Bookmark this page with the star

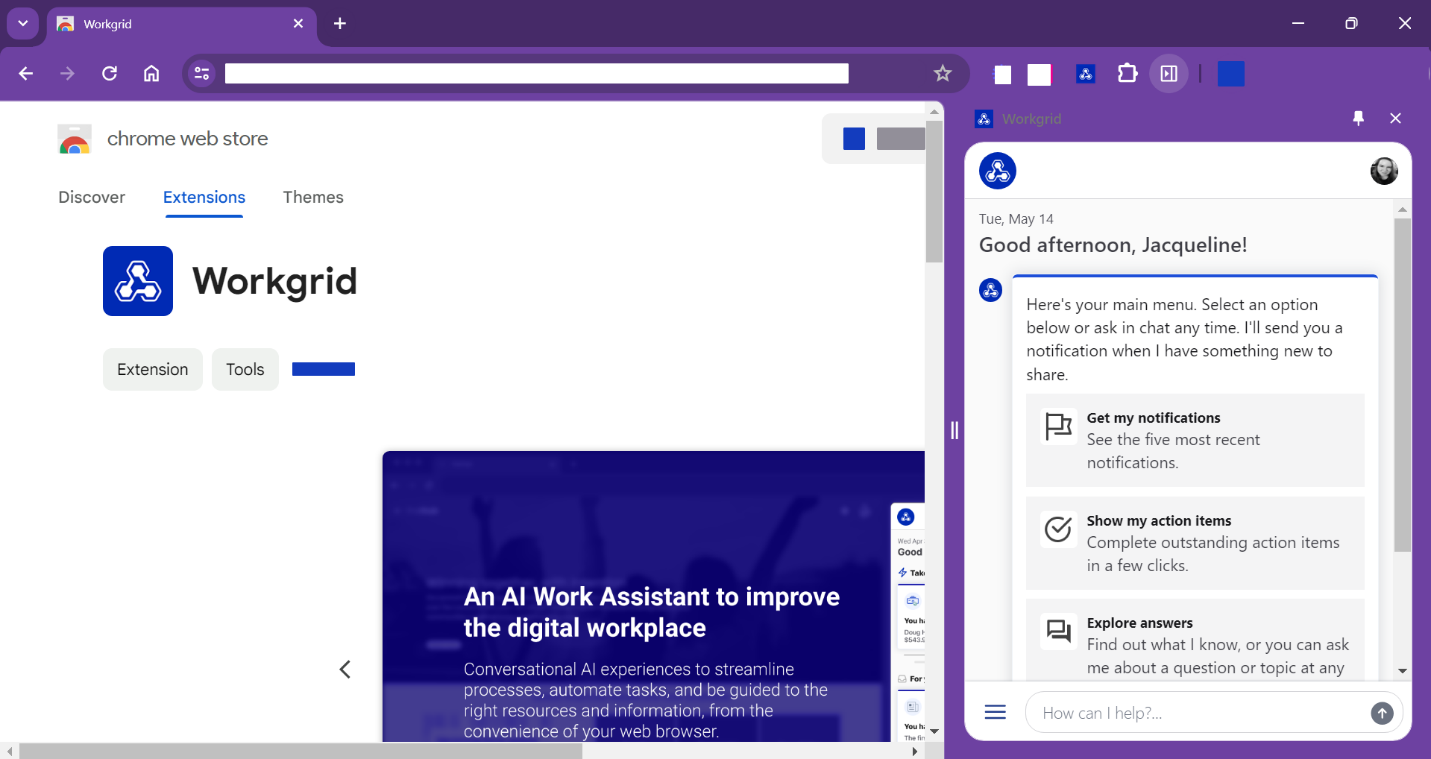tap(942, 73)
